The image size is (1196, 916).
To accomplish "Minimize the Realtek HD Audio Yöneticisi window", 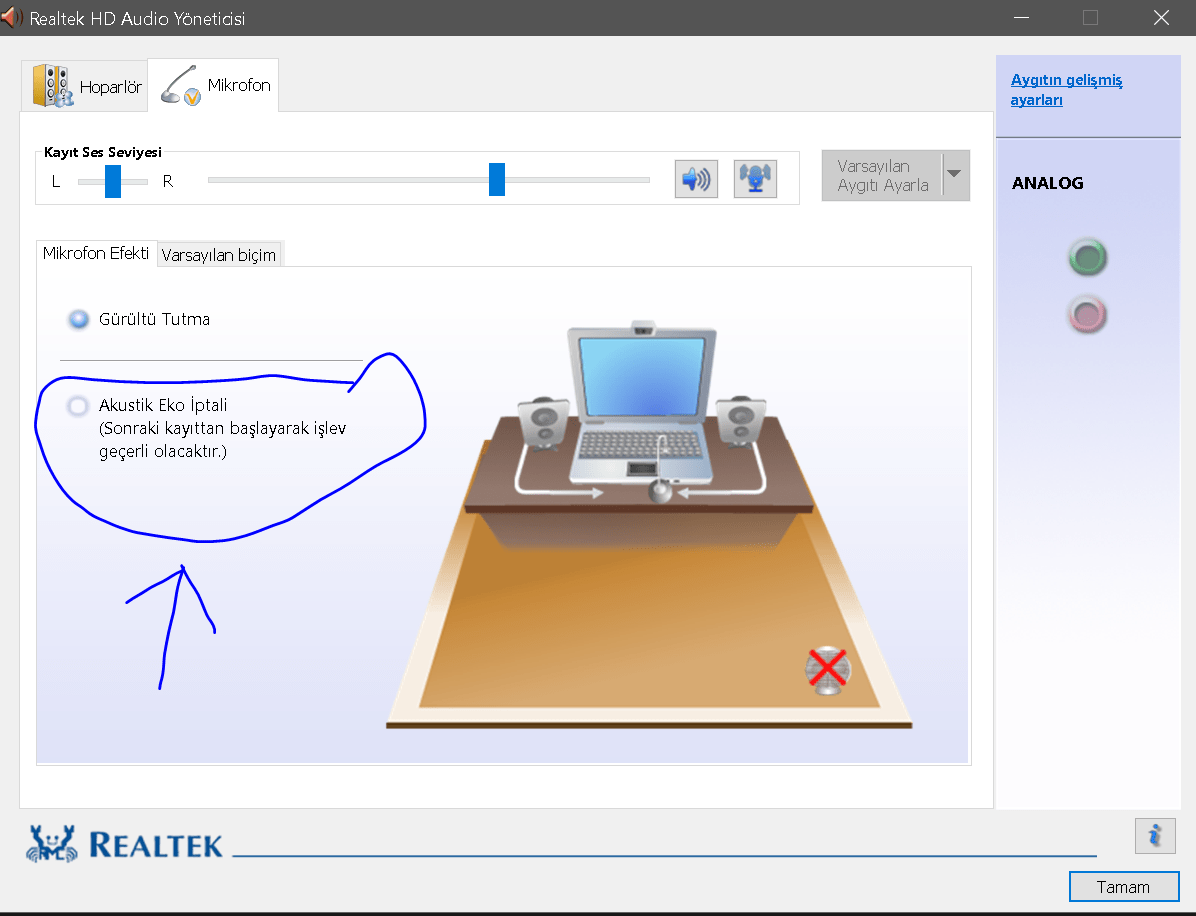I will [1021, 18].
